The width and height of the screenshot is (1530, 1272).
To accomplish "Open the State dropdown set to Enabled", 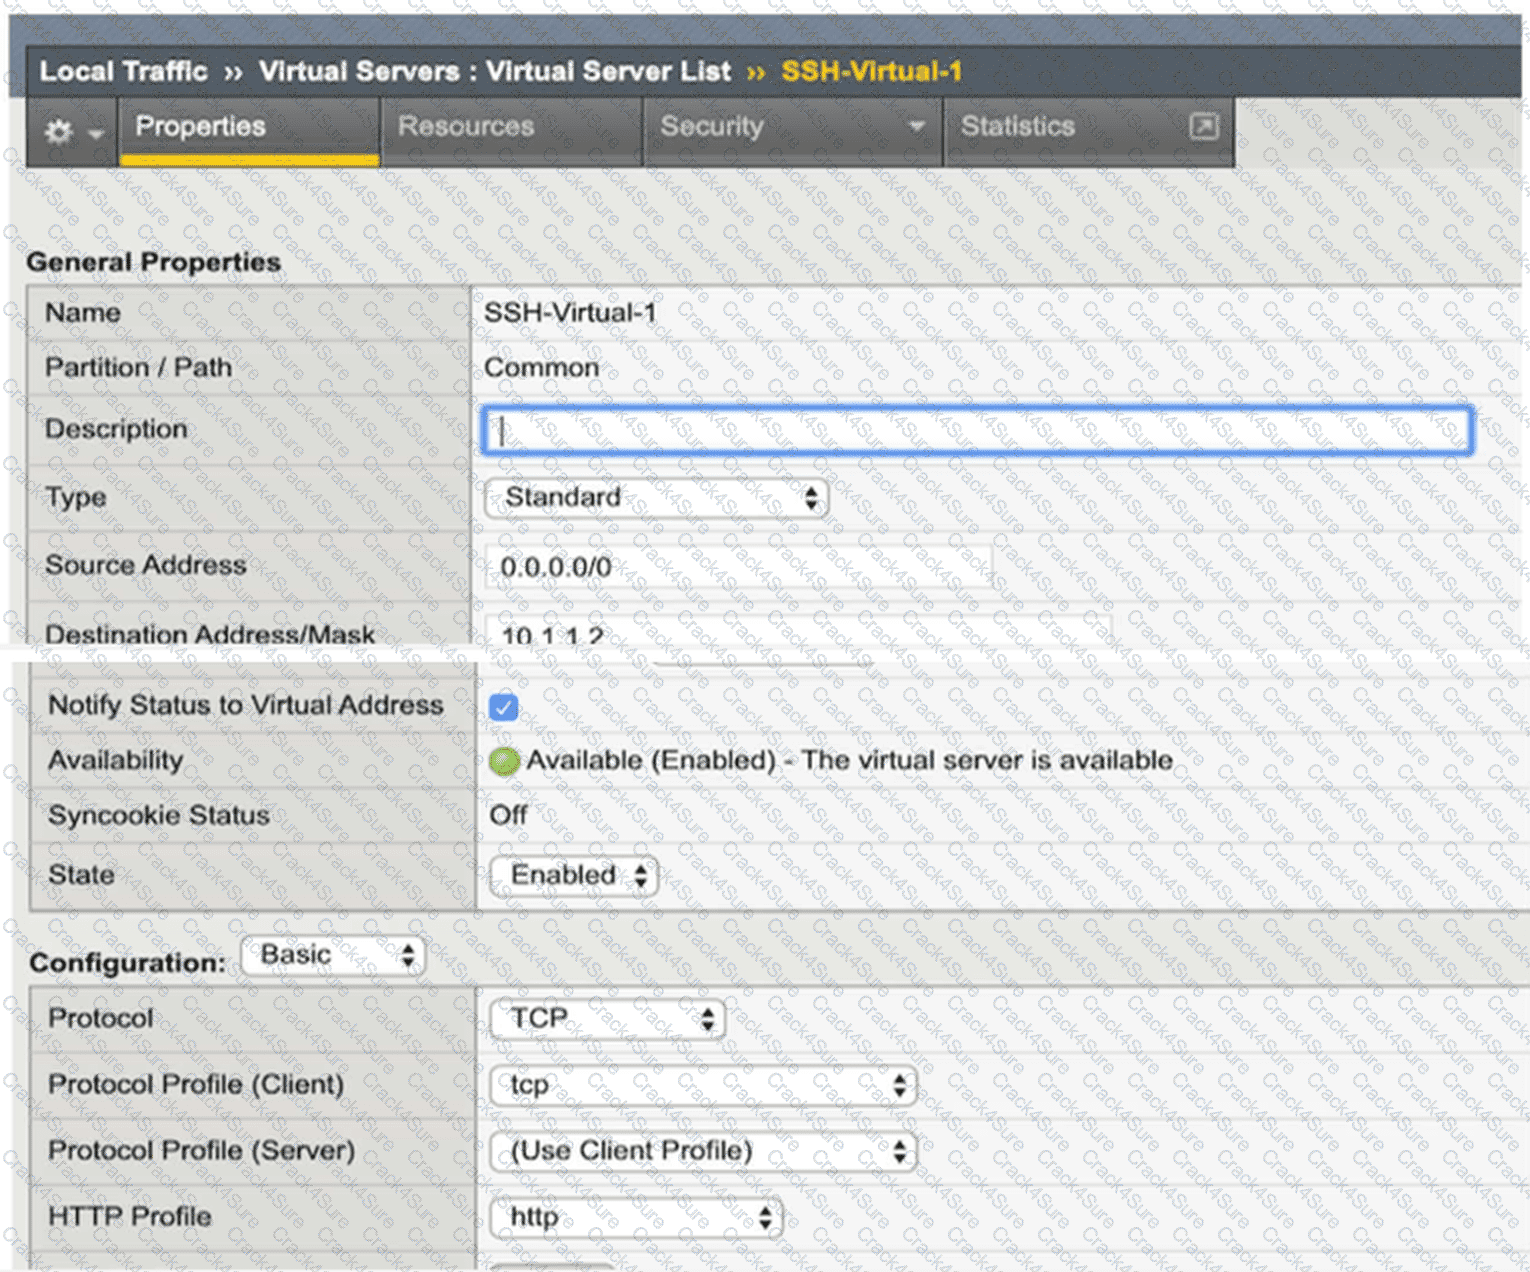I will (x=574, y=875).
